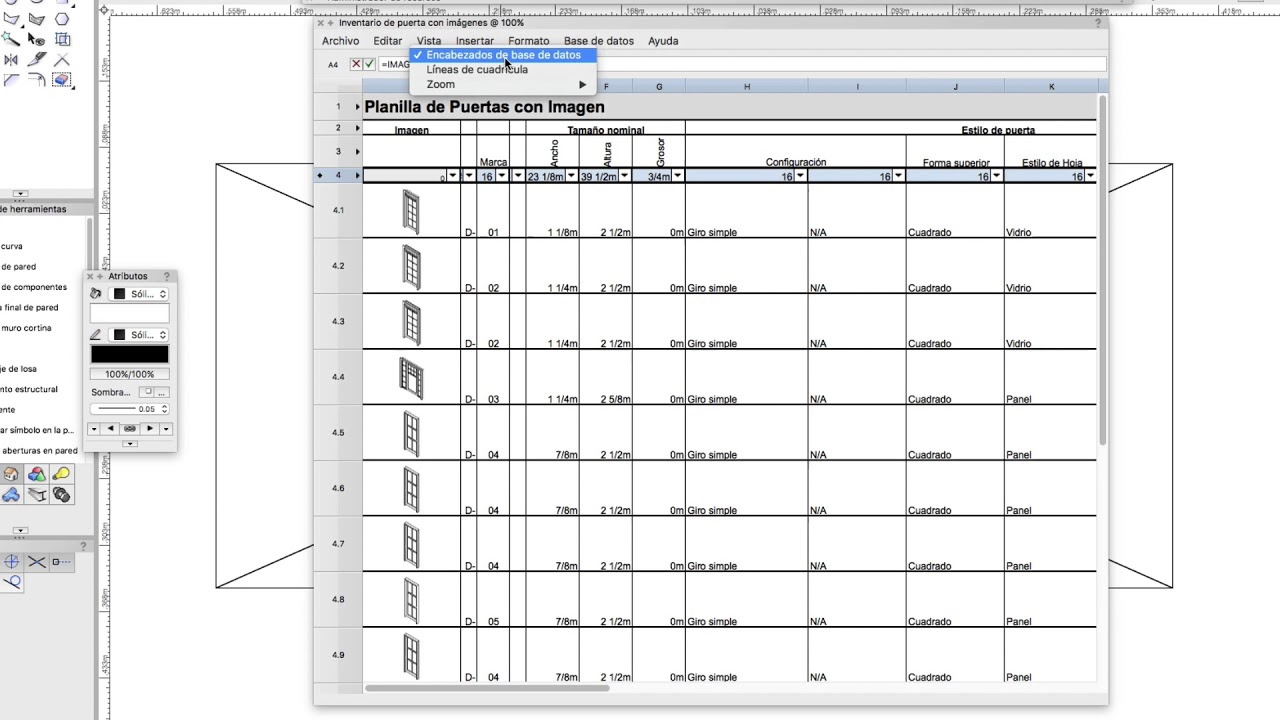Click the first door image thumbnail
The width and height of the screenshot is (1280, 720).
tap(411, 212)
